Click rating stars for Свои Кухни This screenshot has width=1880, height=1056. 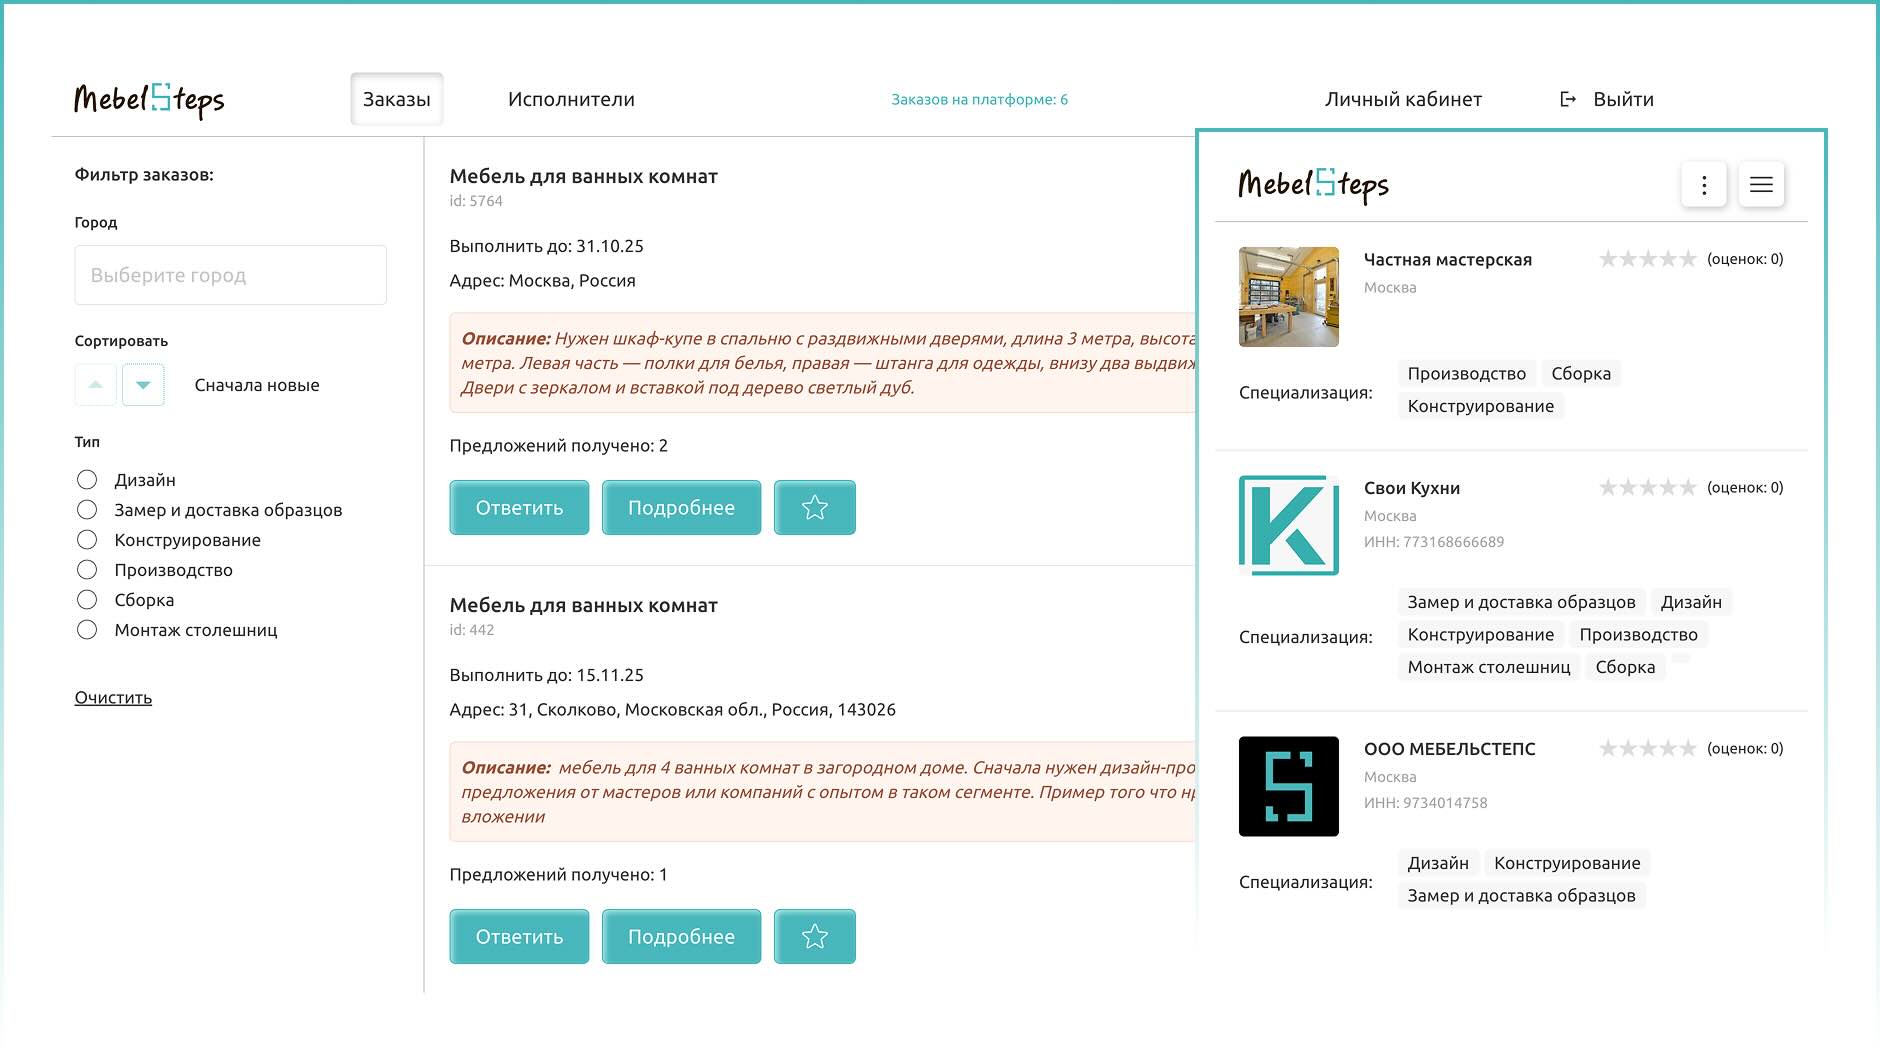tap(1648, 488)
